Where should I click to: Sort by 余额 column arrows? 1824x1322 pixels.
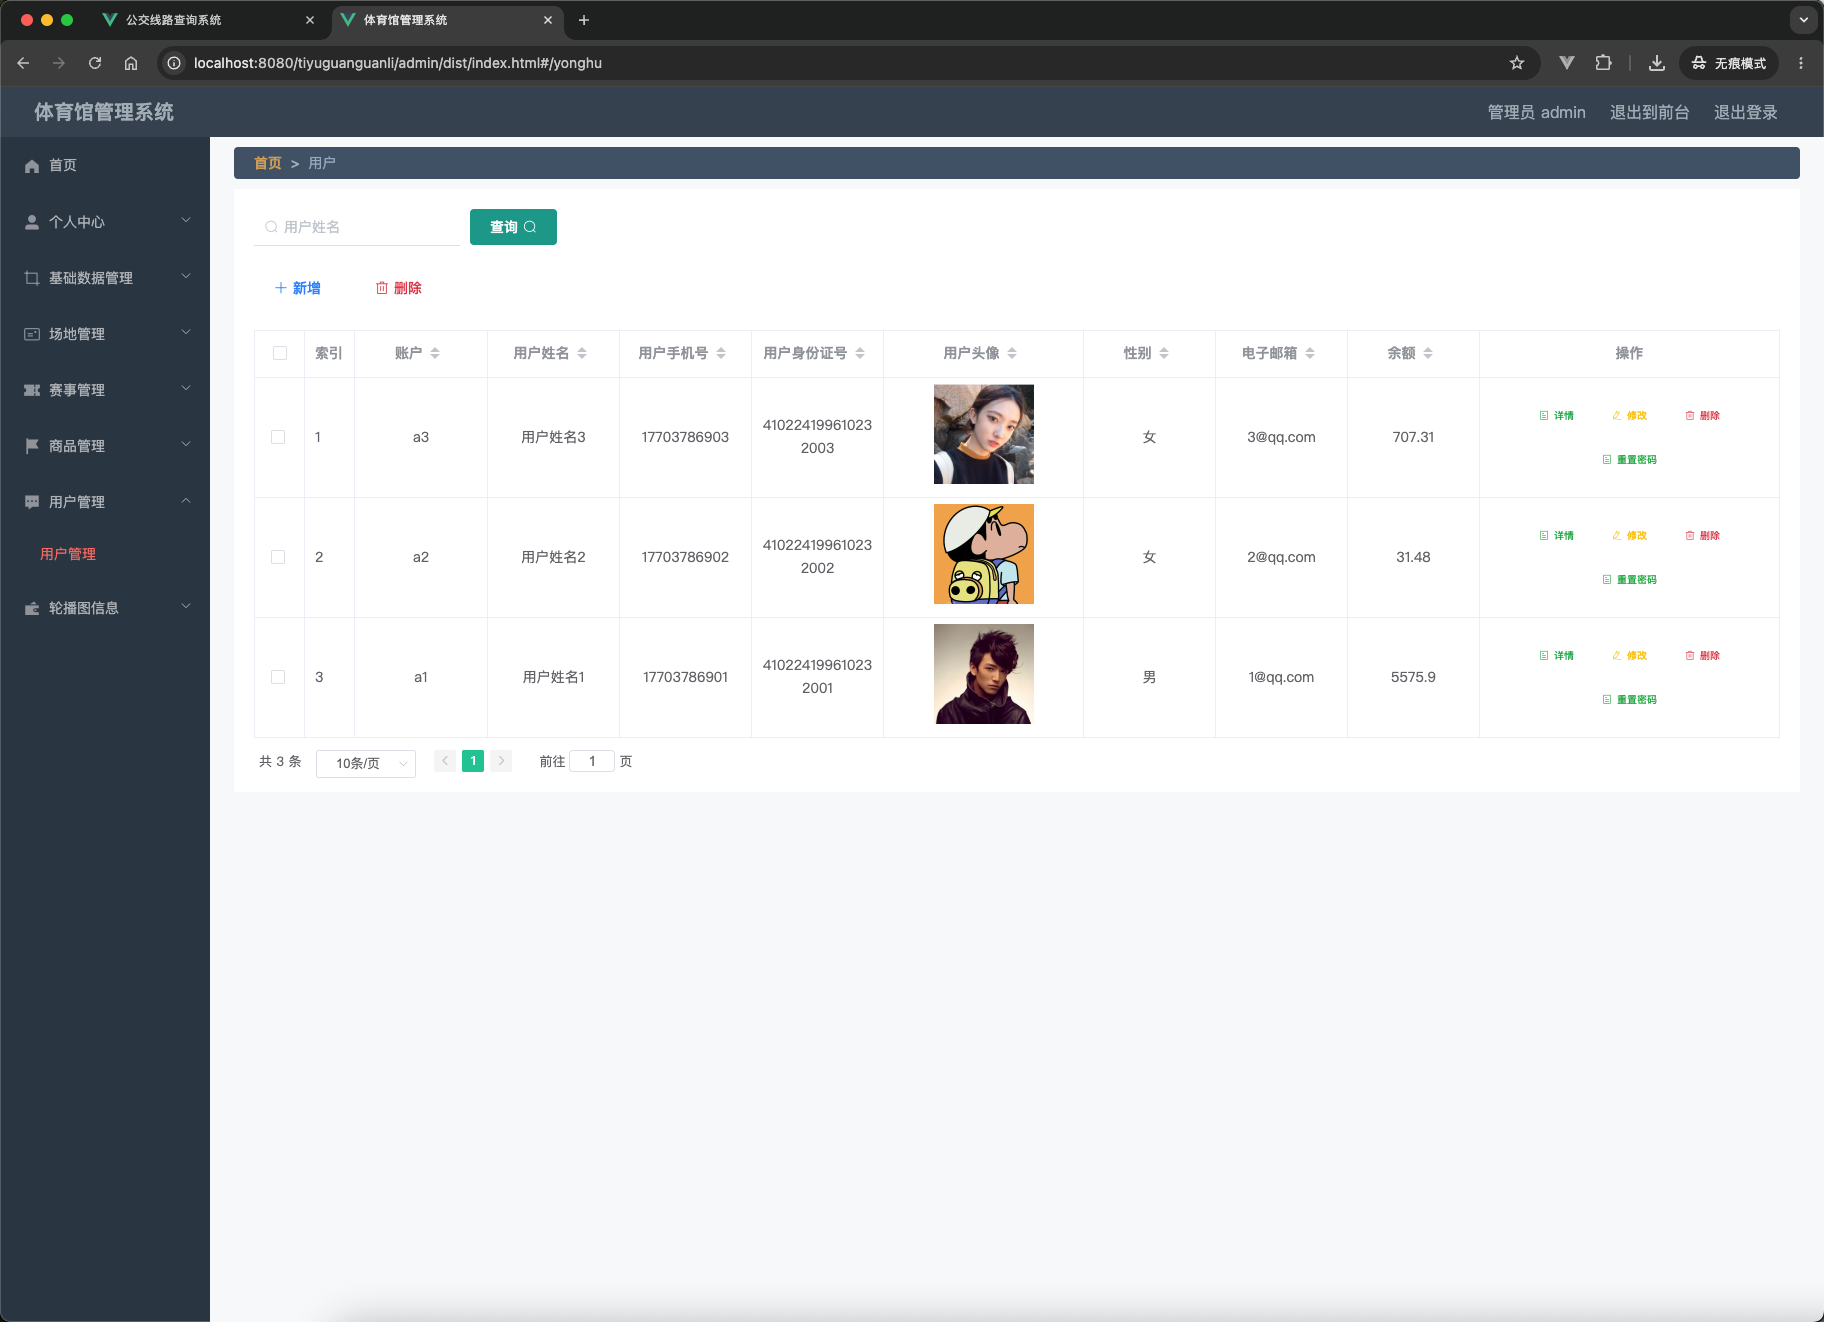point(1428,353)
